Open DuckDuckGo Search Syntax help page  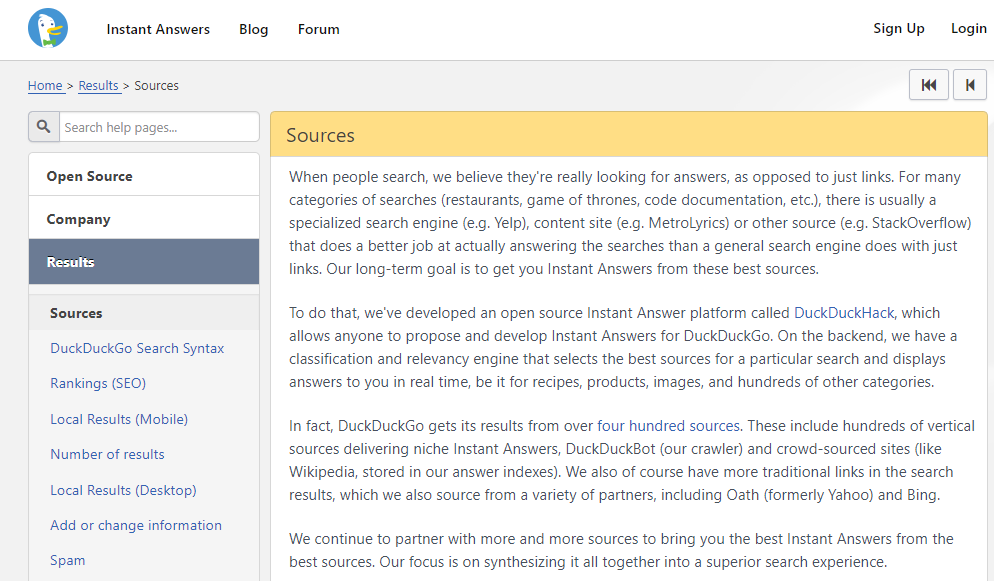click(137, 348)
